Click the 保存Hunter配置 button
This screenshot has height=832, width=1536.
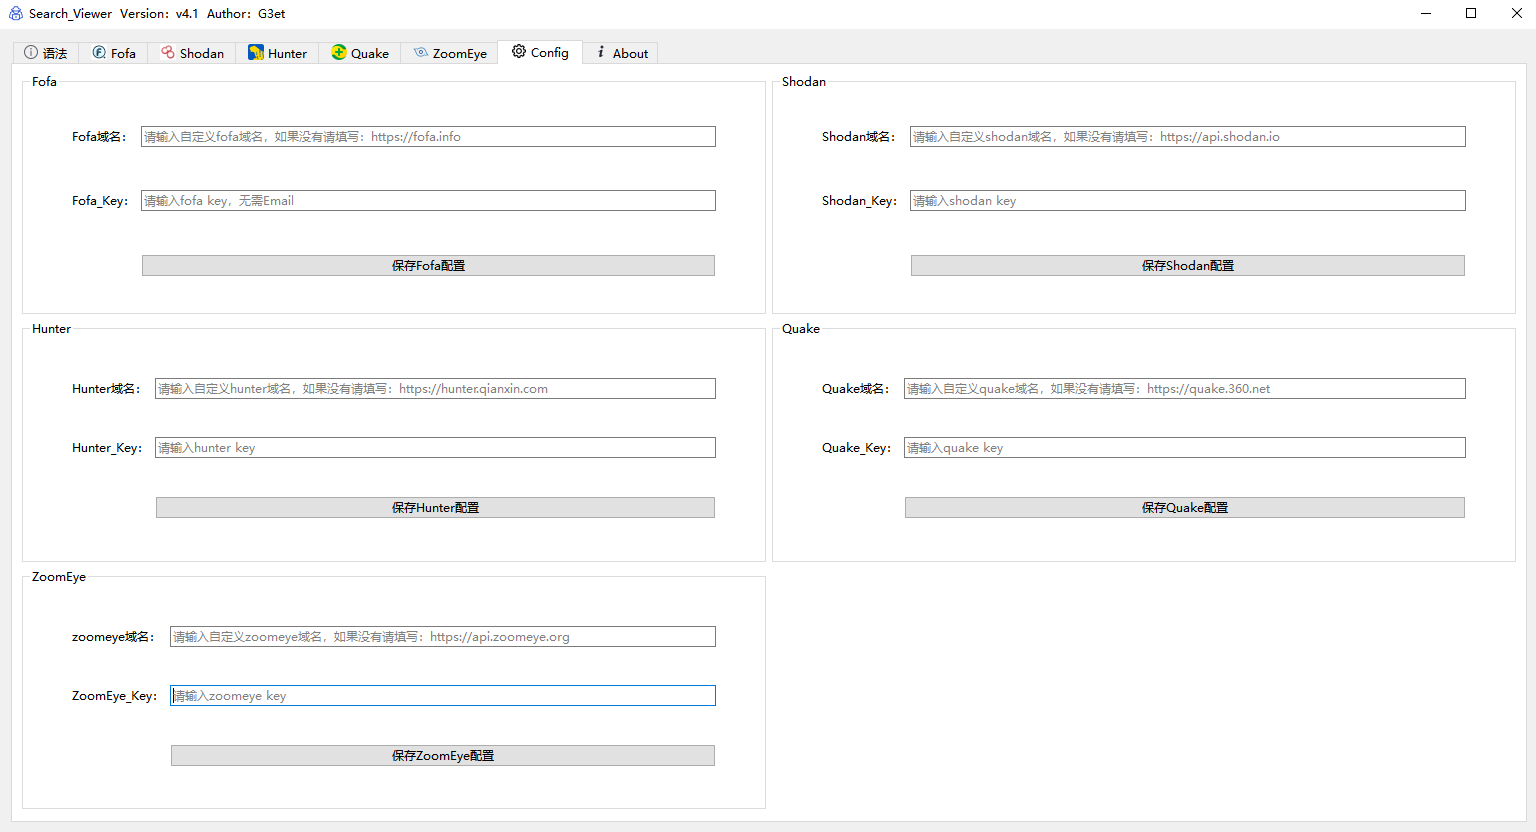435,508
